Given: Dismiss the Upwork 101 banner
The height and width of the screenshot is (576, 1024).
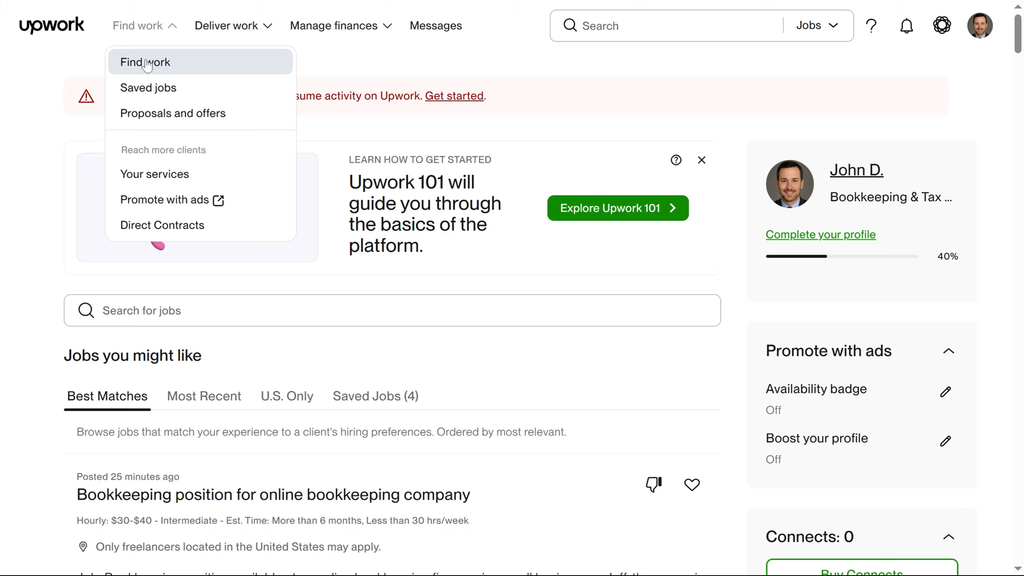Looking at the screenshot, I should pyautogui.click(x=701, y=160).
